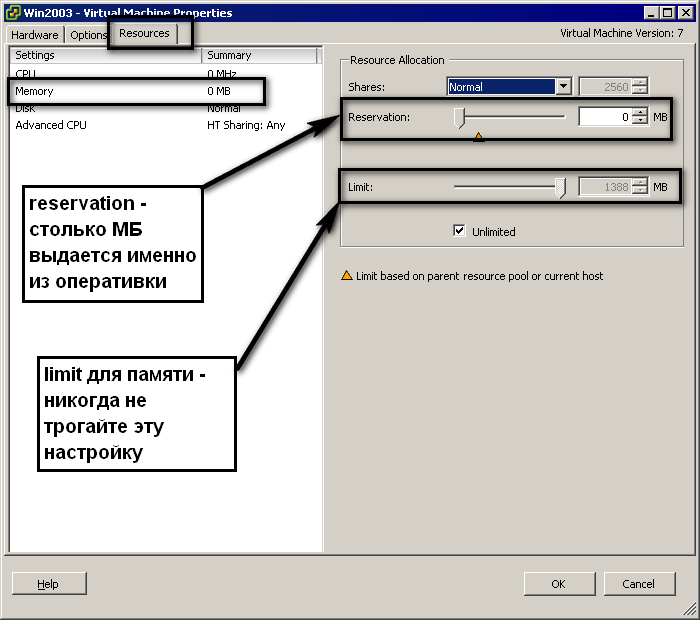Click the Reservation slider handle

click(x=460, y=118)
